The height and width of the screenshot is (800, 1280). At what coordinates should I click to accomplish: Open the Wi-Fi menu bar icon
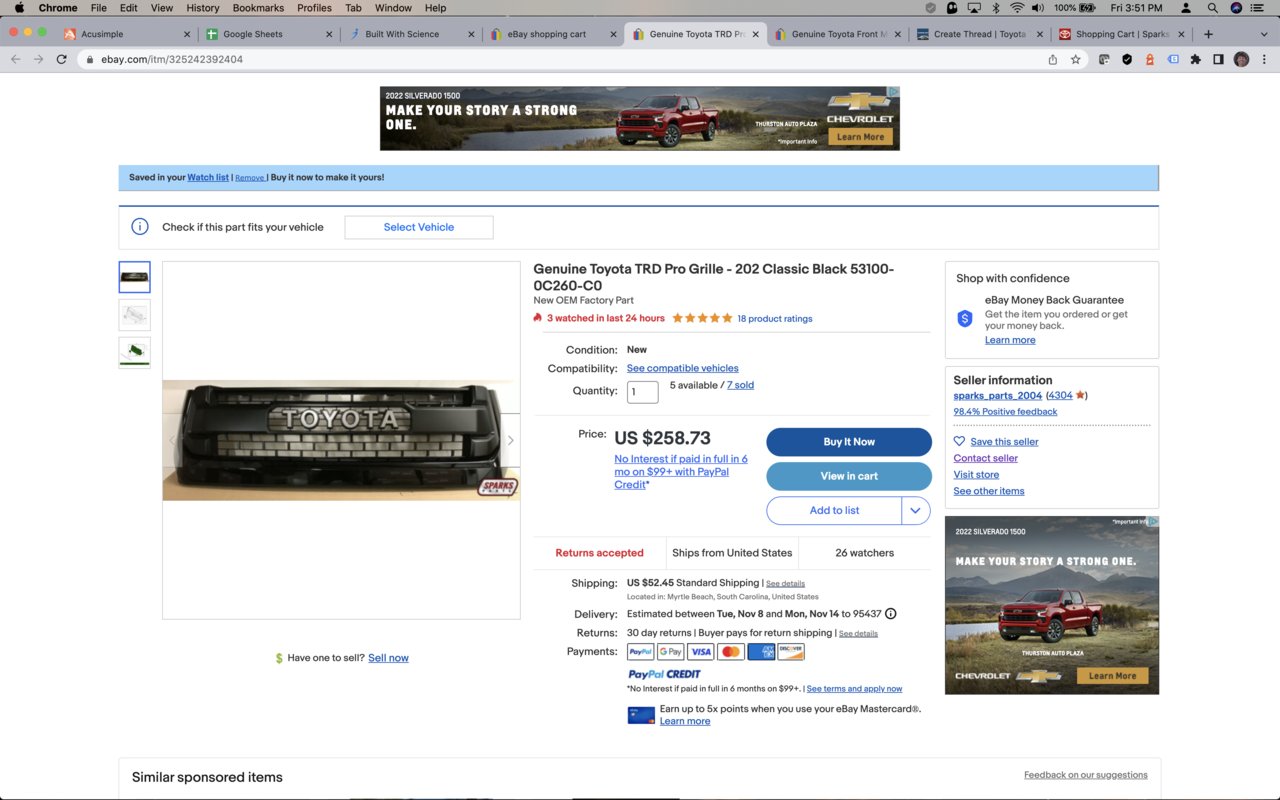1017,8
